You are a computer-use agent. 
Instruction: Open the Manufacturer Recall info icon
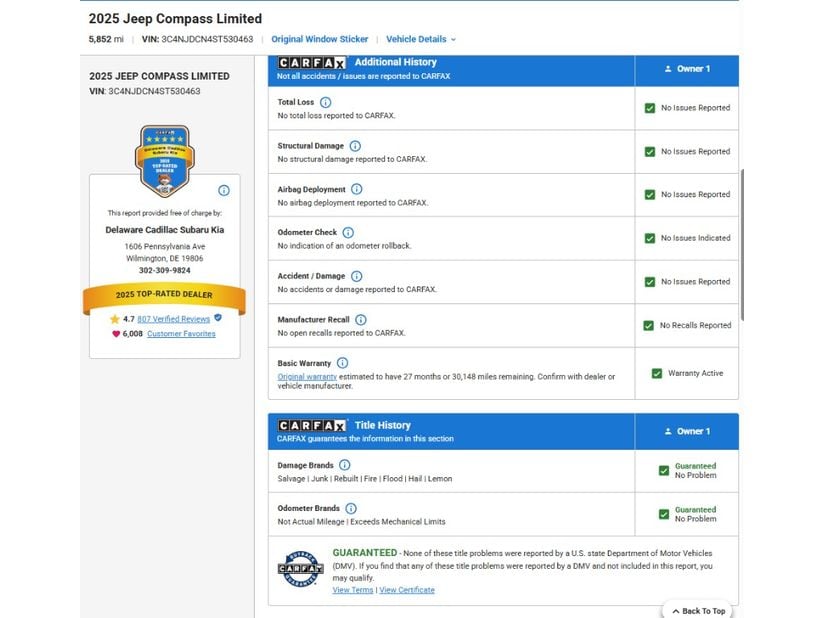pyautogui.click(x=360, y=320)
